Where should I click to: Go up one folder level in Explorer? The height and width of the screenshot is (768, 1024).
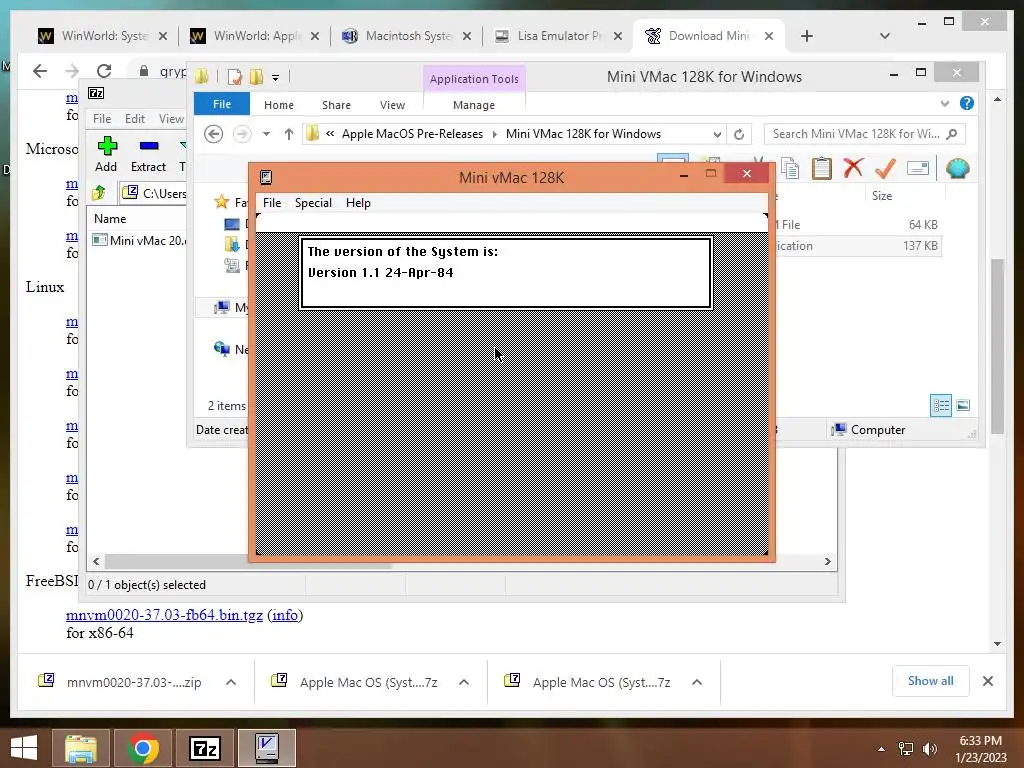pyautogui.click(x=289, y=134)
